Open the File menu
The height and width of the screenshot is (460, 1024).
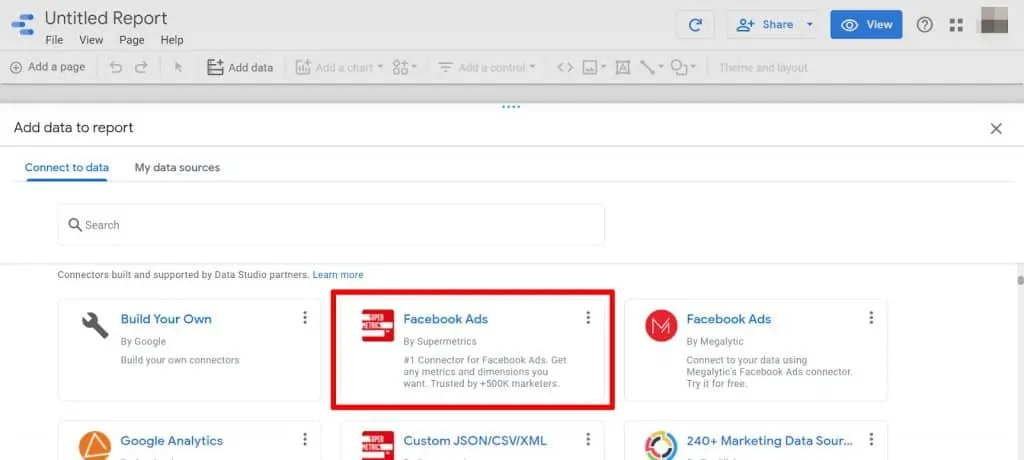(54, 40)
